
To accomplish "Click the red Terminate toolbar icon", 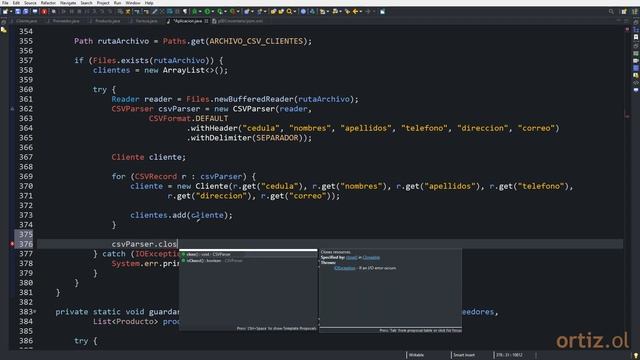I will click(x=44, y=11).
